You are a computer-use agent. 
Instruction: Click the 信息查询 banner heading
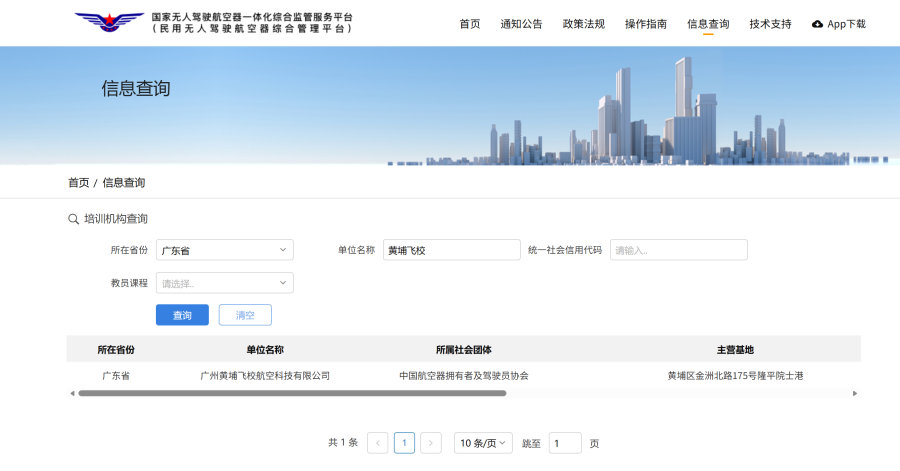136,88
